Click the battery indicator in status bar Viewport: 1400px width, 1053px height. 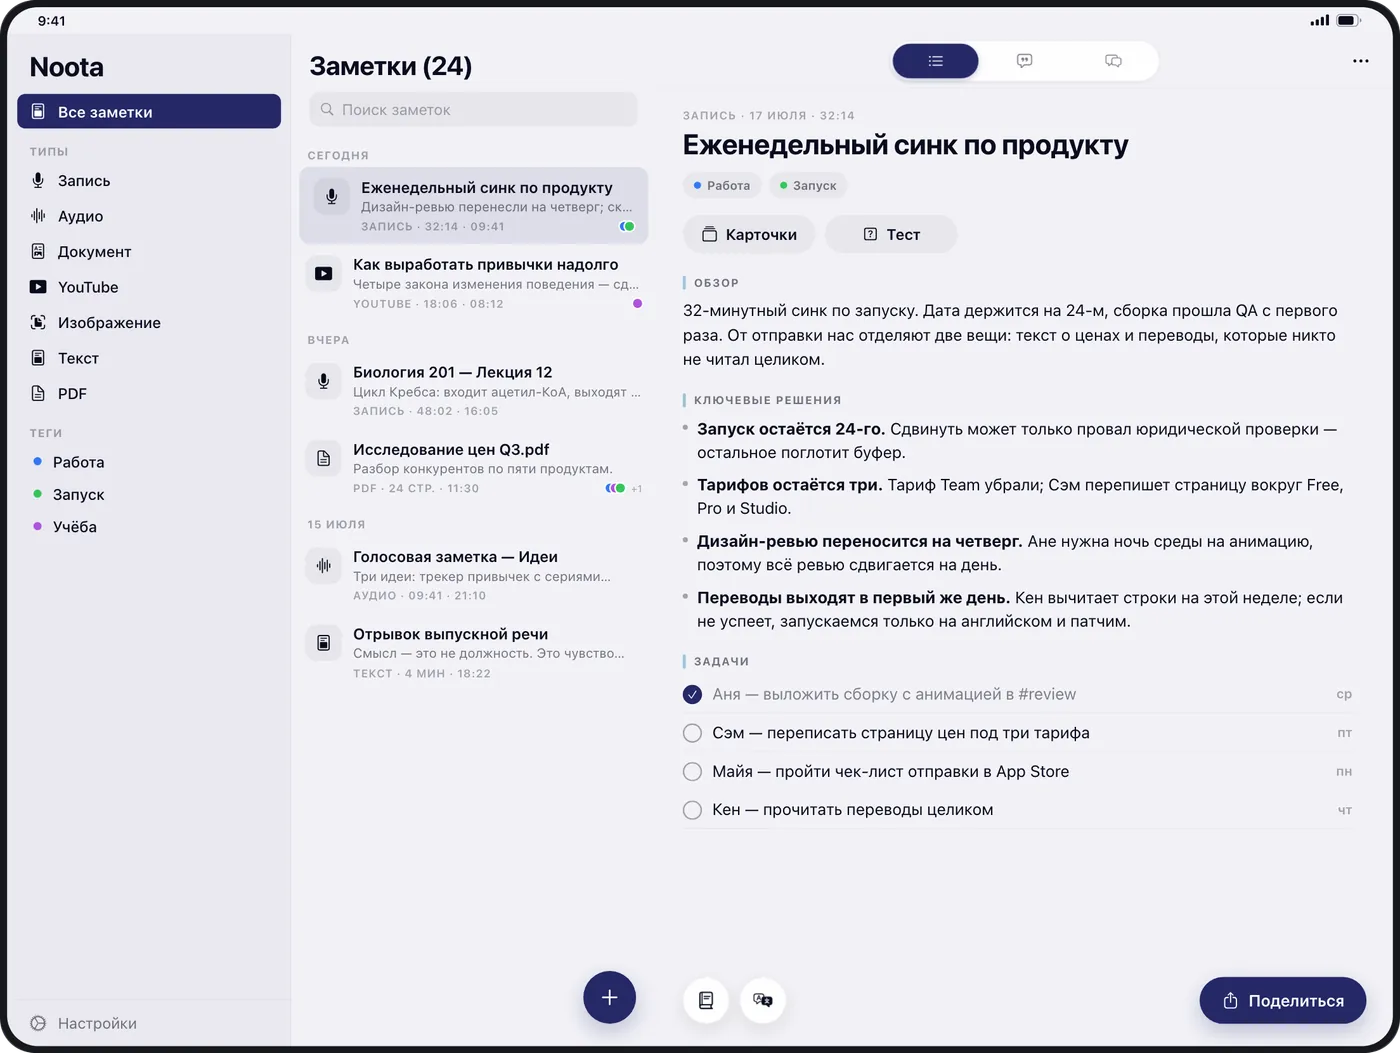point(1349,20)
